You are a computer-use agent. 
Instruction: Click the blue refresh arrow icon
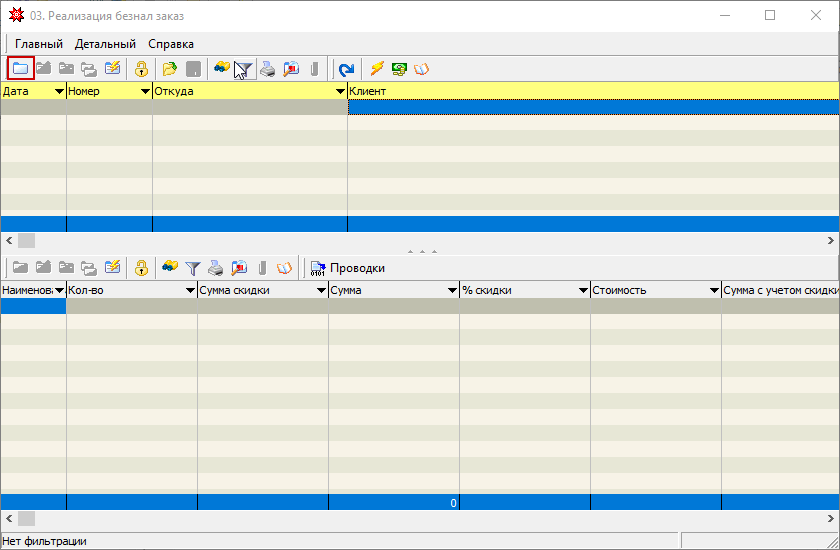click(x=346, y=69)
